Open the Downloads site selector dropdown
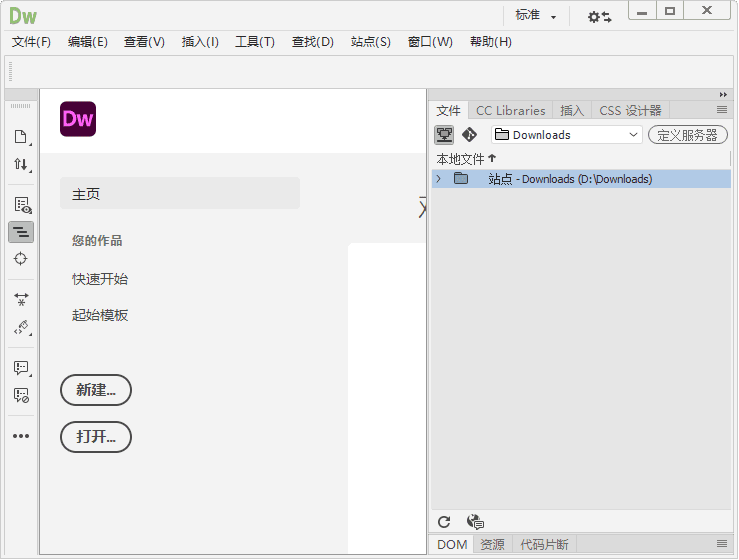 pyautogui.click(x=567, y=135)
